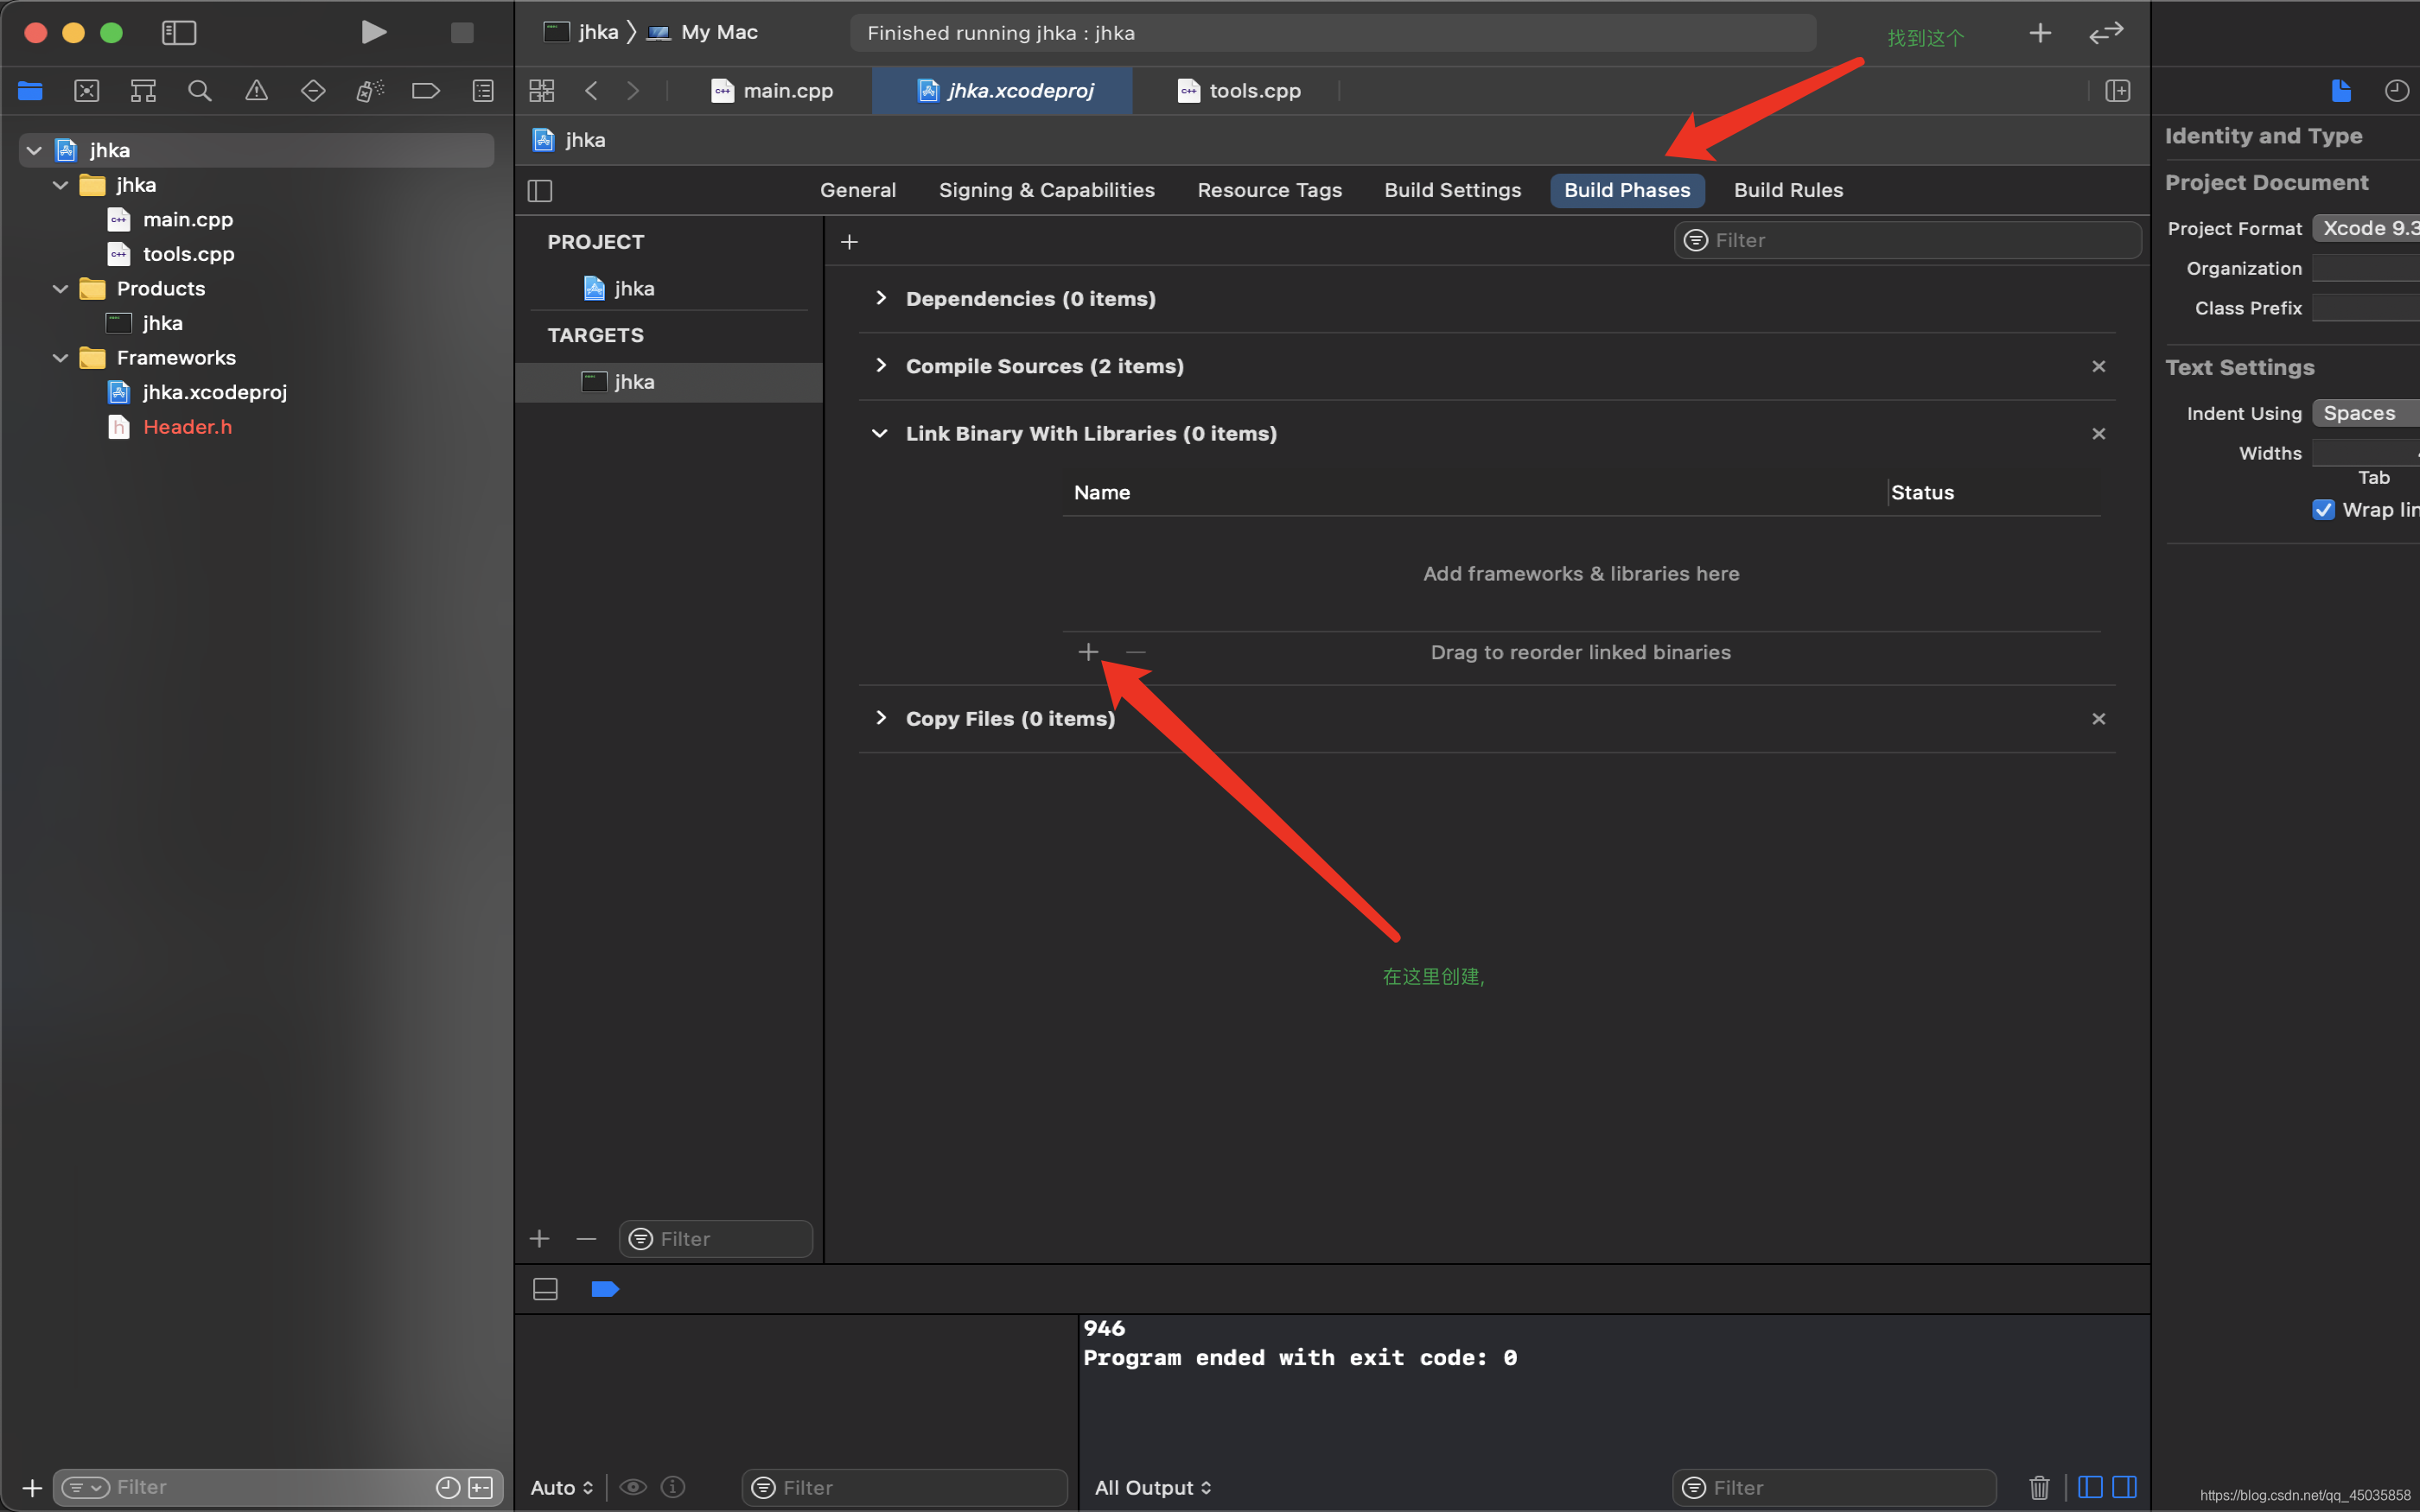Viewport: 2420px width, 1512px height.
Task: Switch to Signing & Capabilities tab
Action: point(1046,190)
